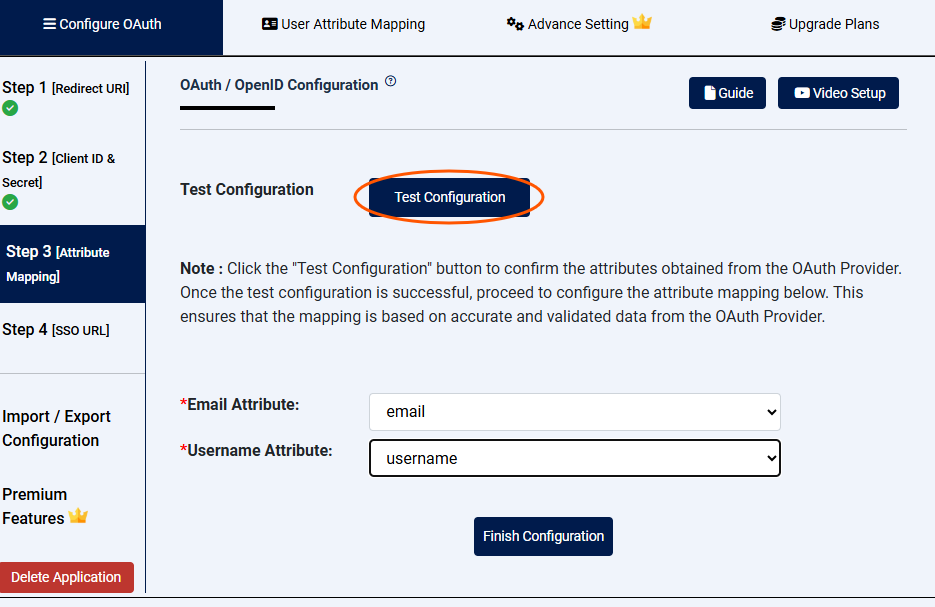Click the crown icon next to Advance Setting
Image resolution: width=935 pixels, height=607 pixels.
(x=642, y=22)
